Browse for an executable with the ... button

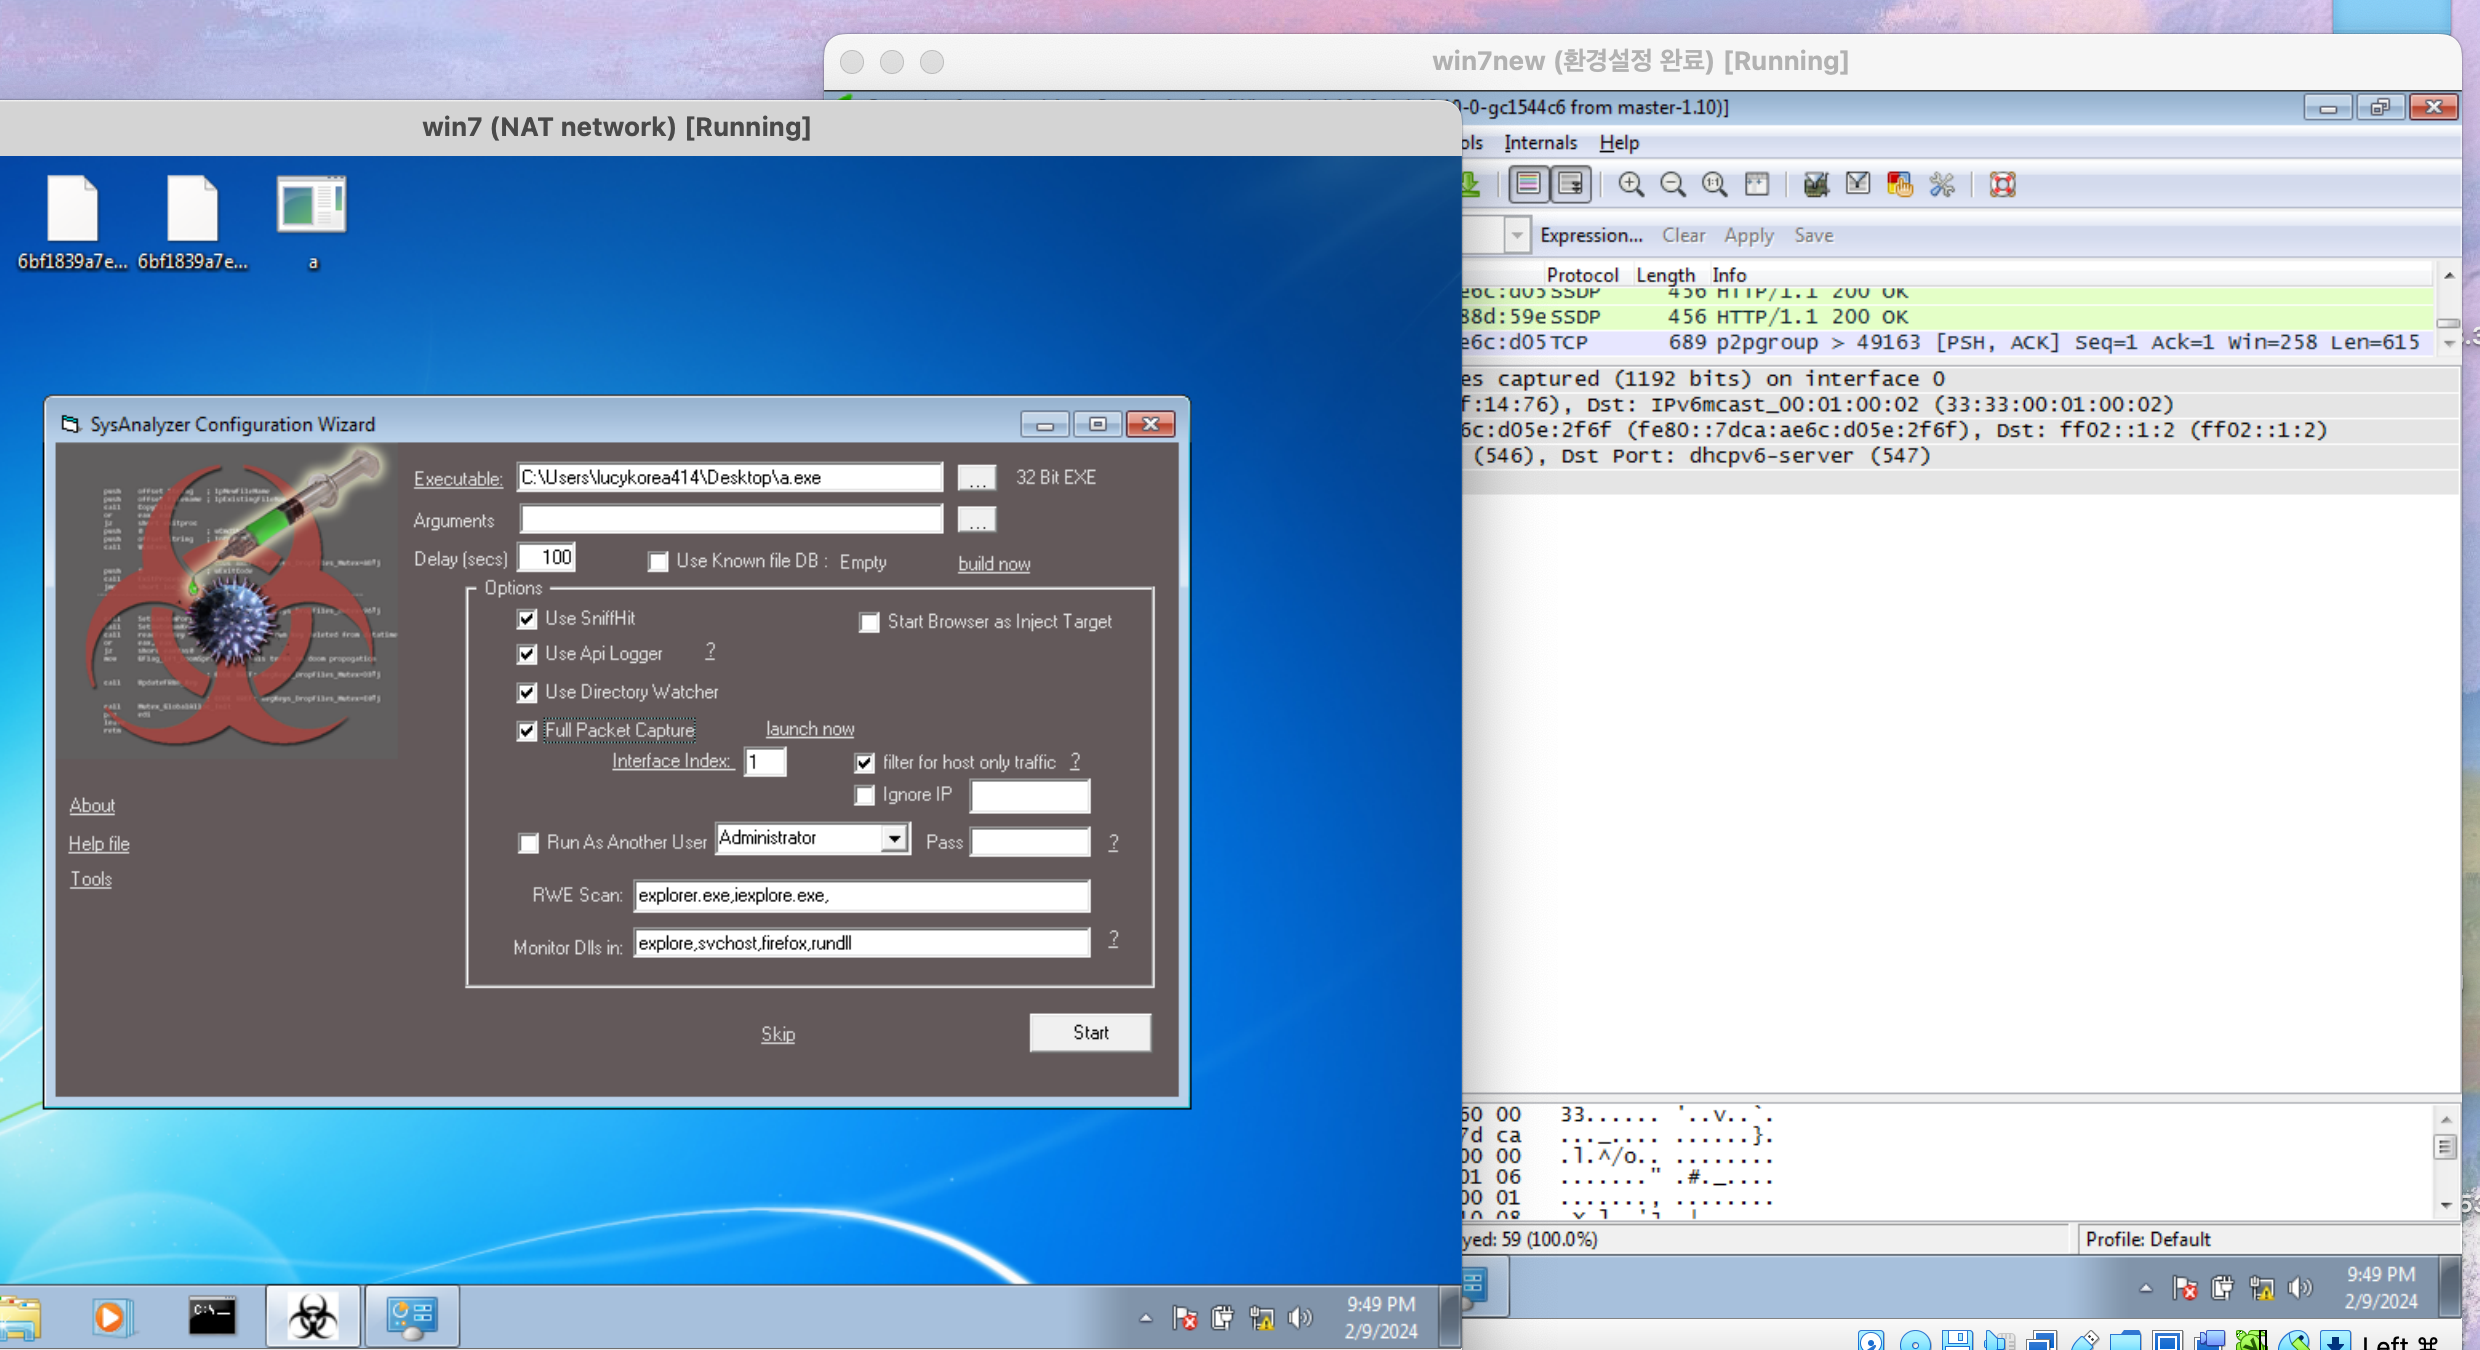[x=977, y=479]
